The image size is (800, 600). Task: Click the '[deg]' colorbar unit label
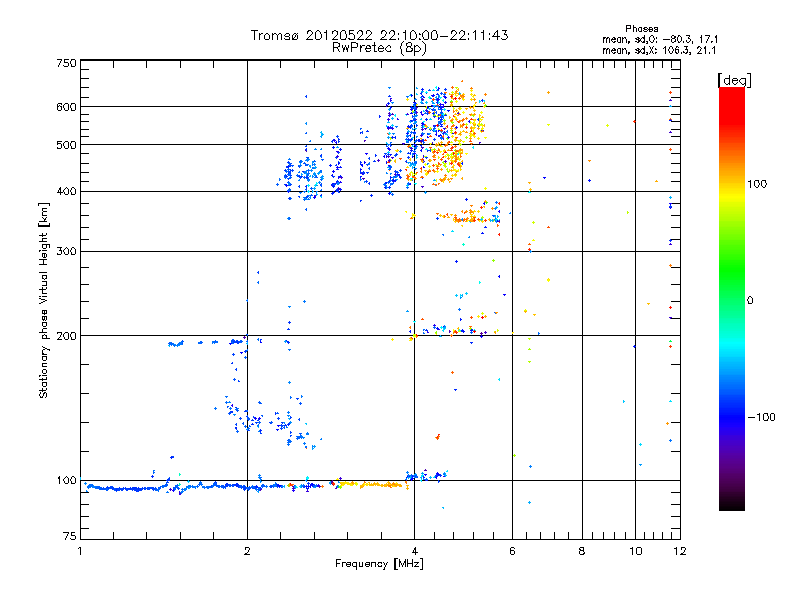(x=734, y=80)
